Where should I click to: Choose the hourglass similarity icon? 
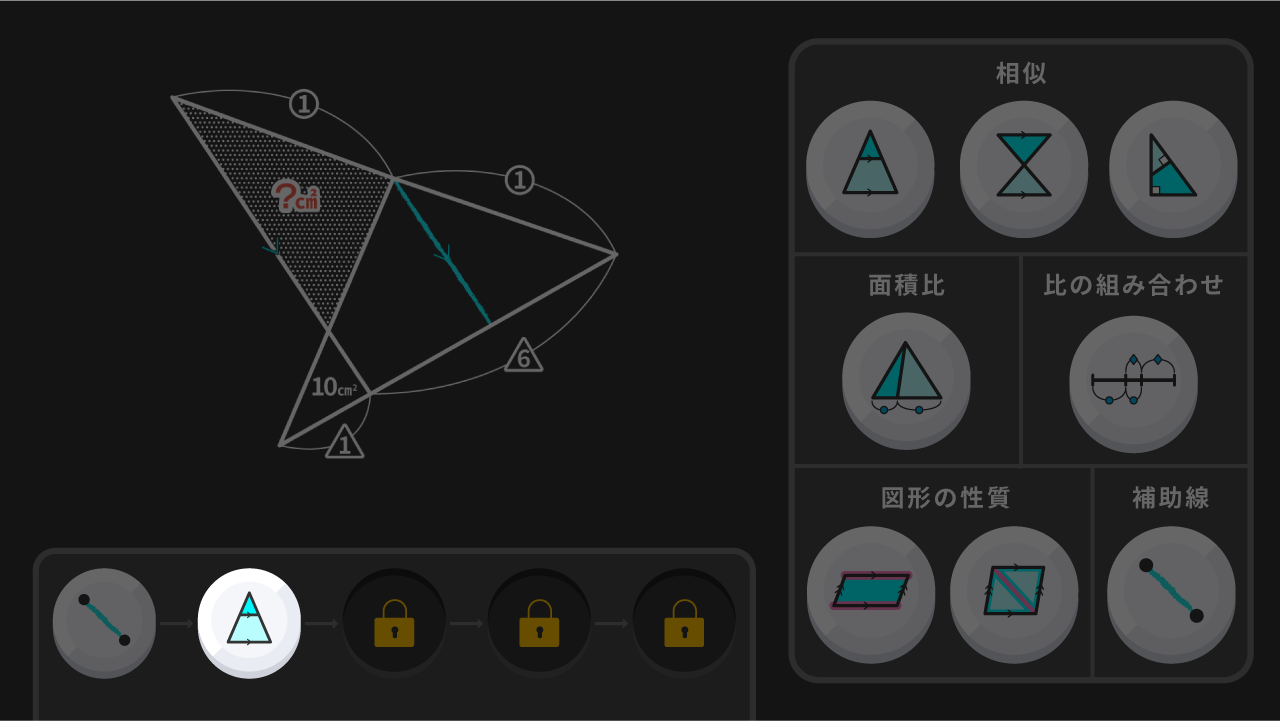[x=1023, y=166]
